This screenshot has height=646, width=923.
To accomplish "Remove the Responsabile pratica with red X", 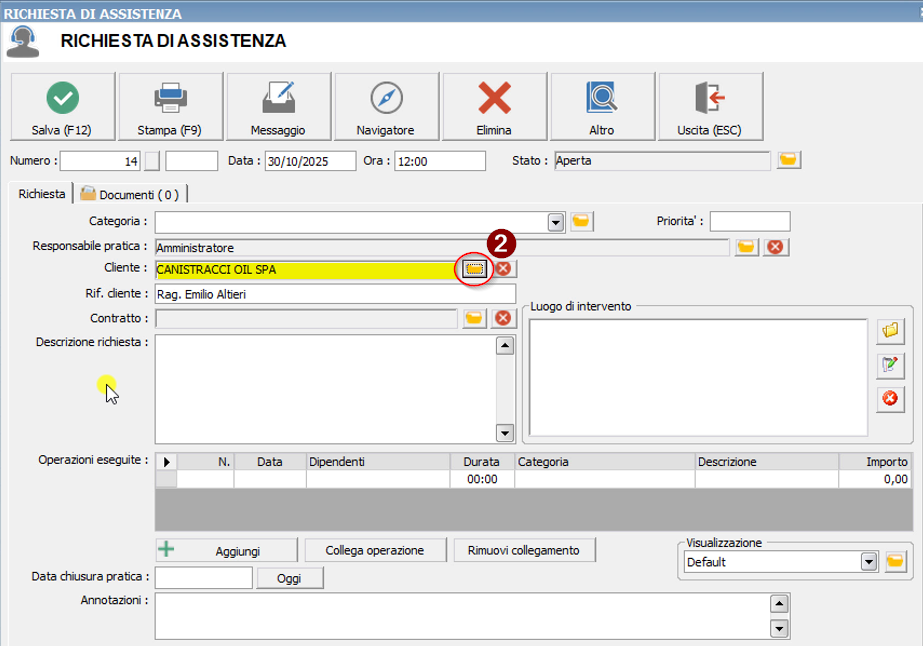I will (x=774, y=247).
